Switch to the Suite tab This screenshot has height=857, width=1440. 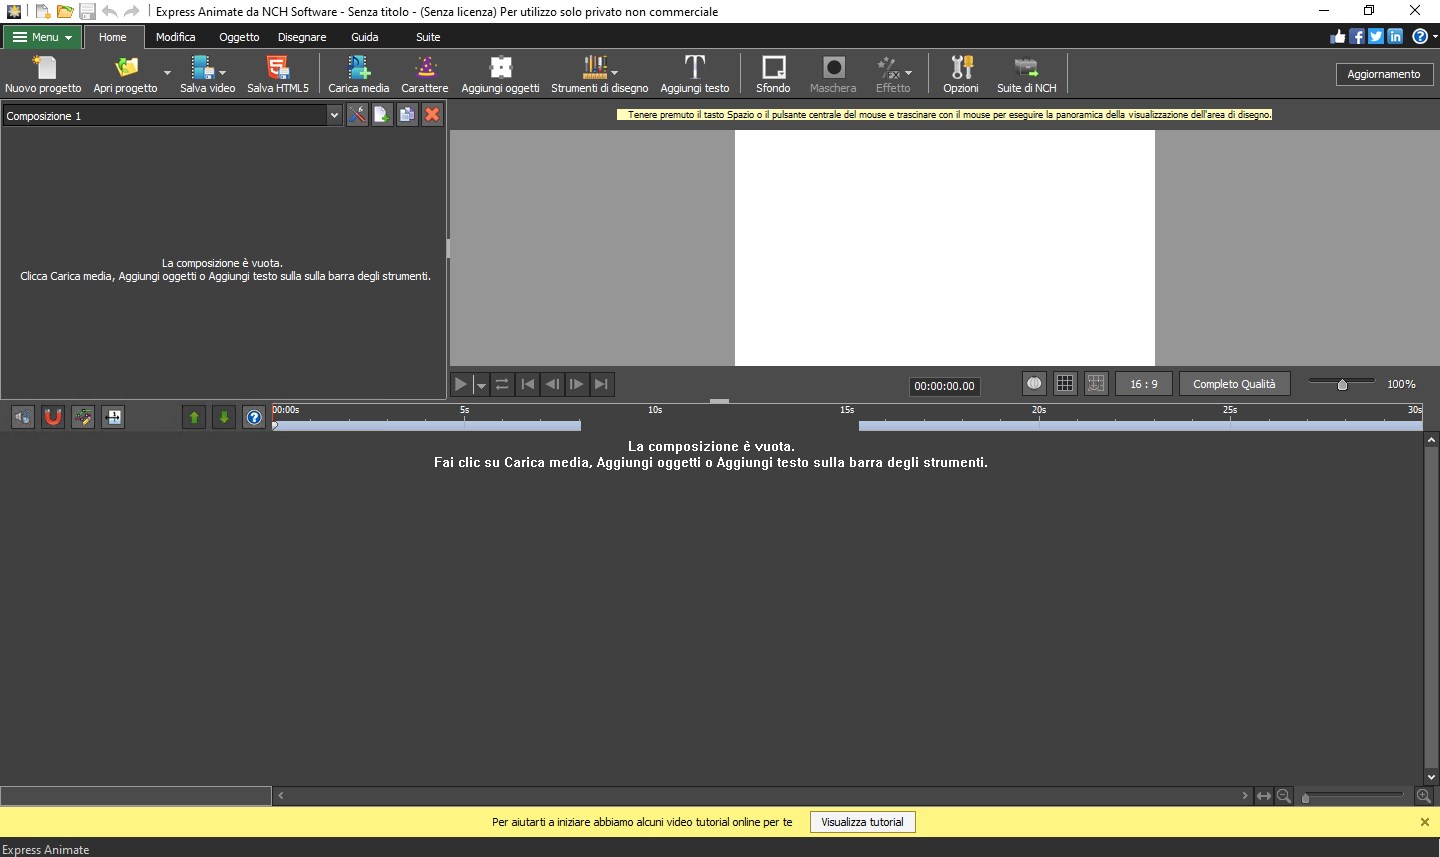pos(428,37)
